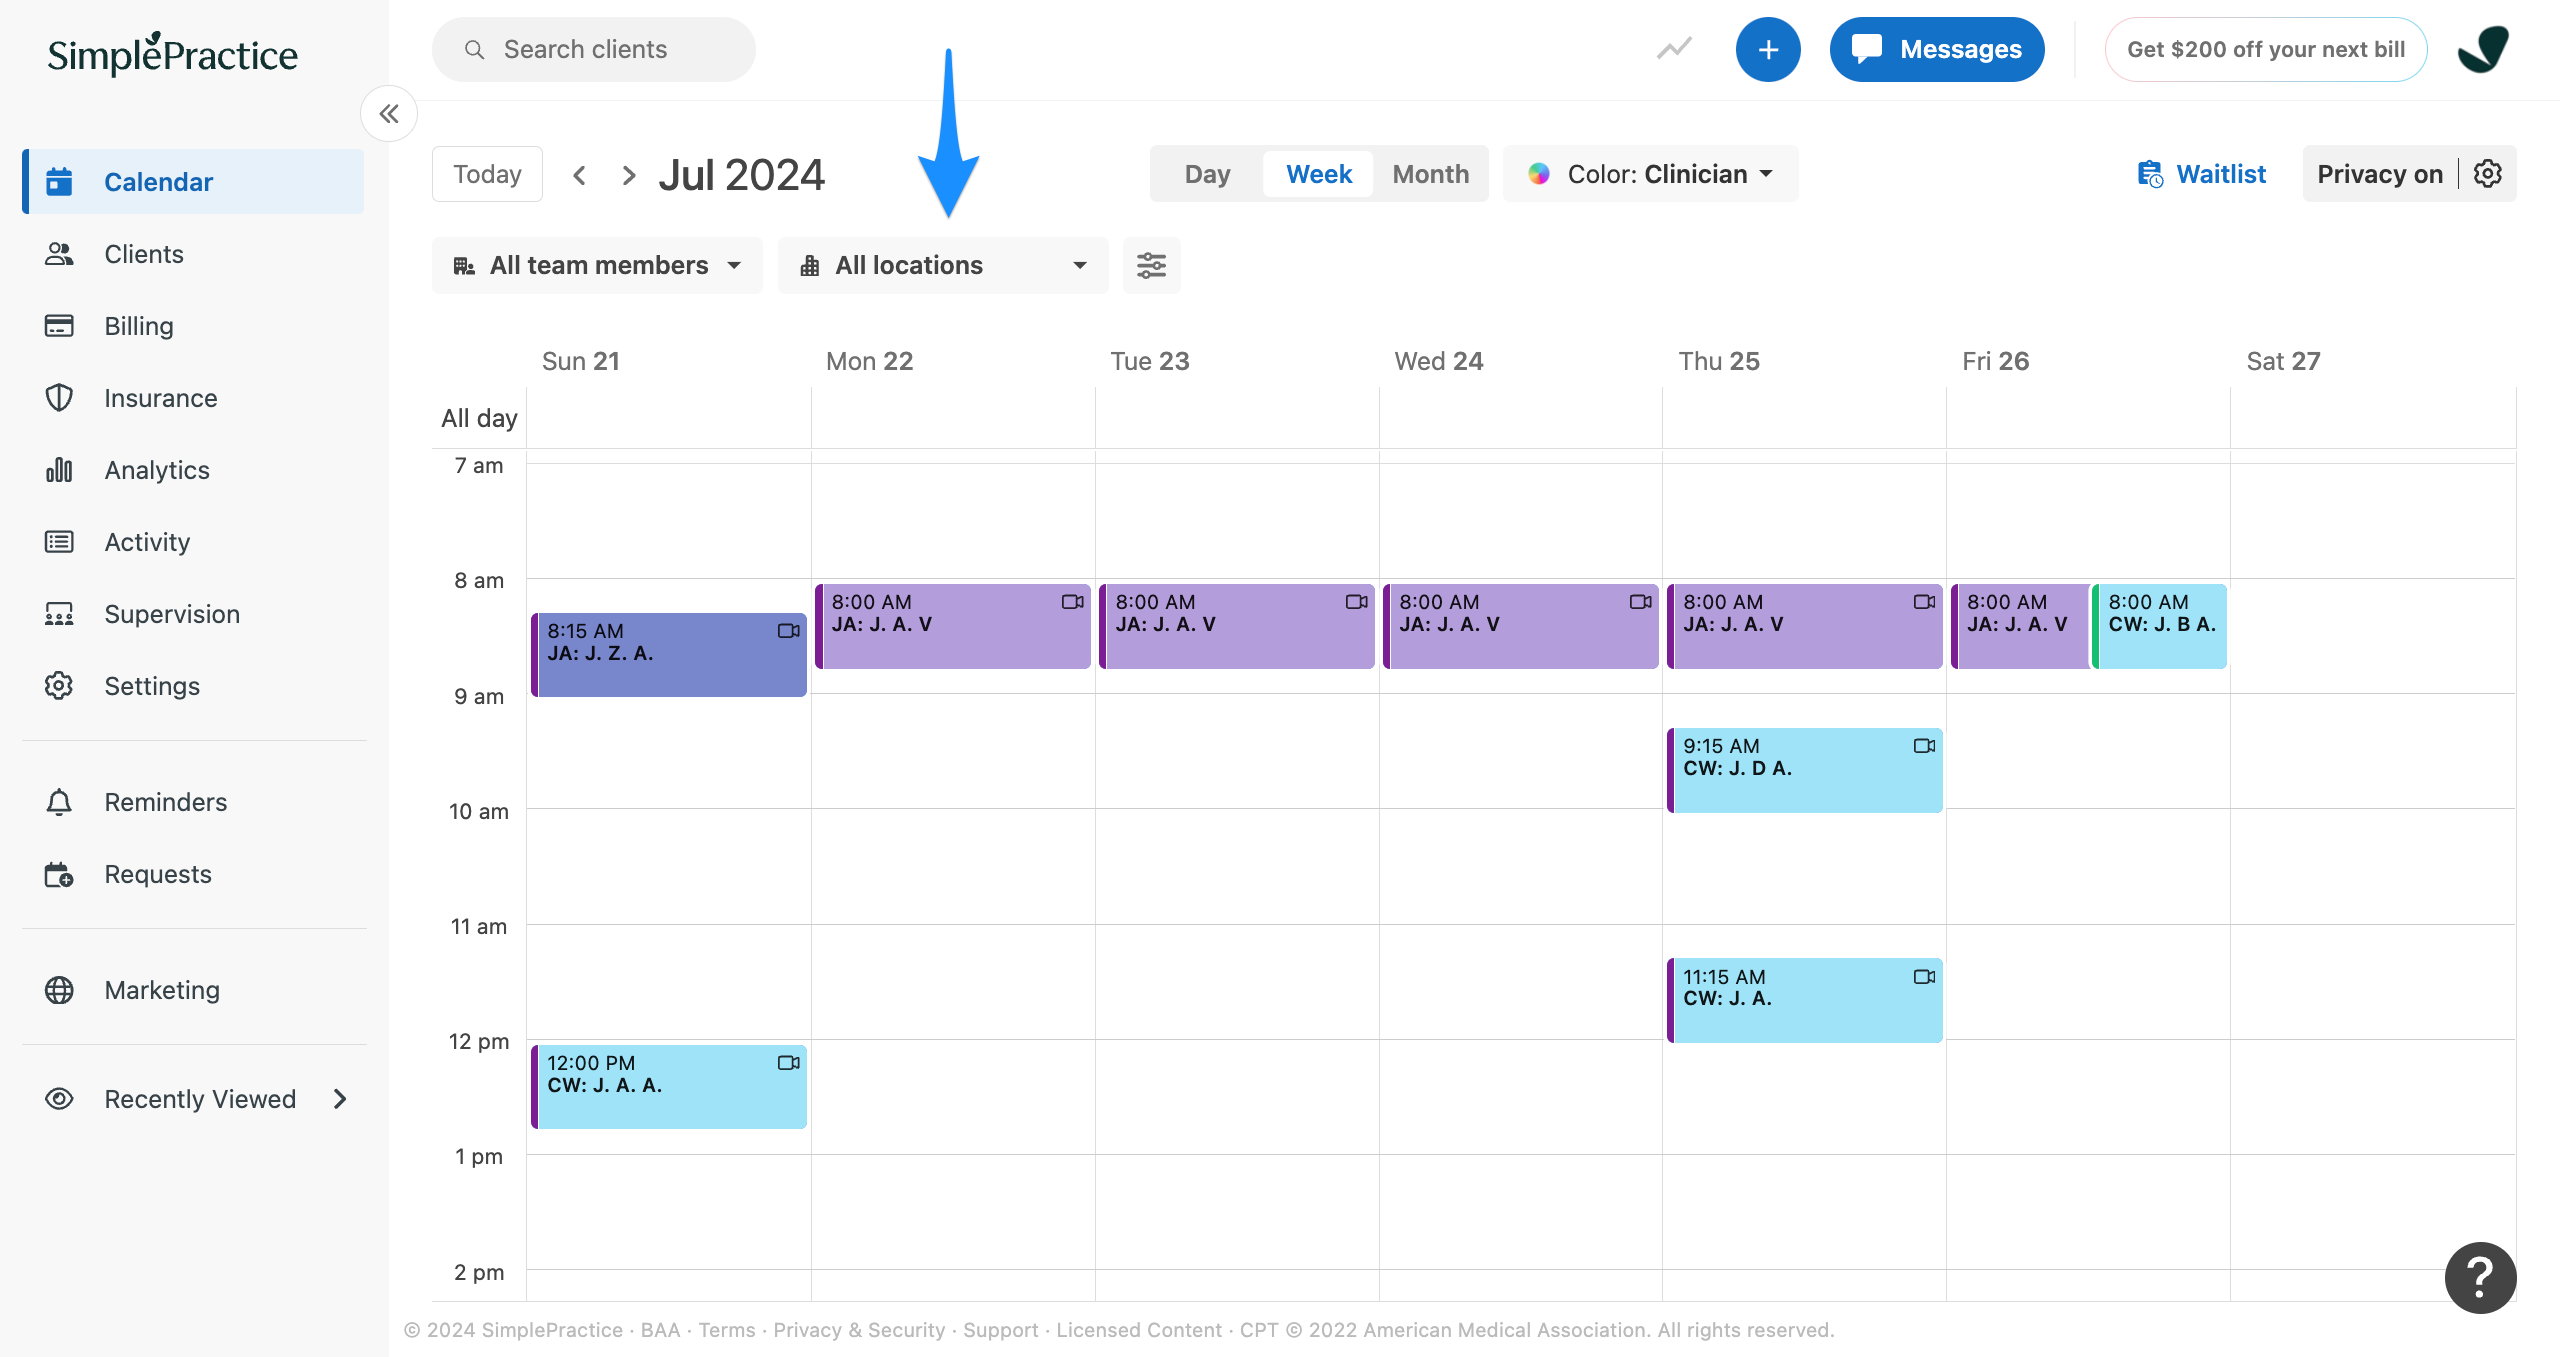Click video icon on Sunday 12:00 PM appointment
This screenshot has height=1357, width=2560.
[789, 1063]
